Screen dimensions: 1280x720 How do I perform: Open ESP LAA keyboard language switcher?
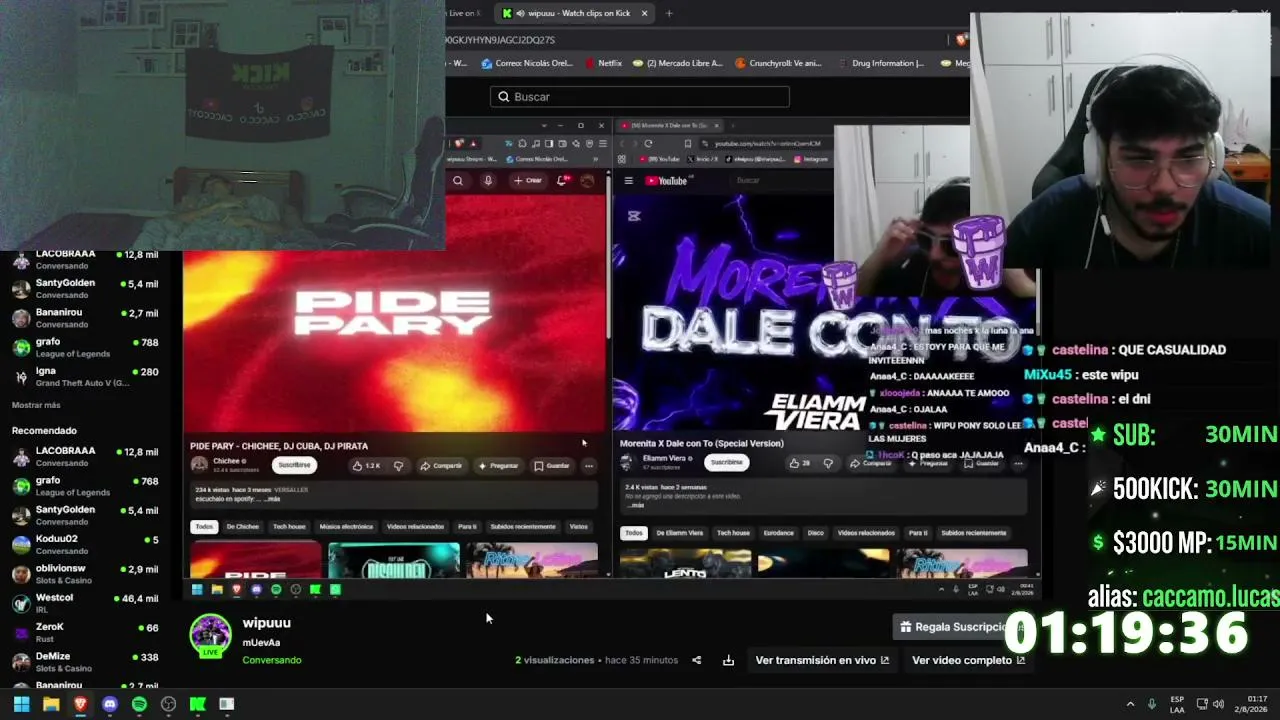1177,704
